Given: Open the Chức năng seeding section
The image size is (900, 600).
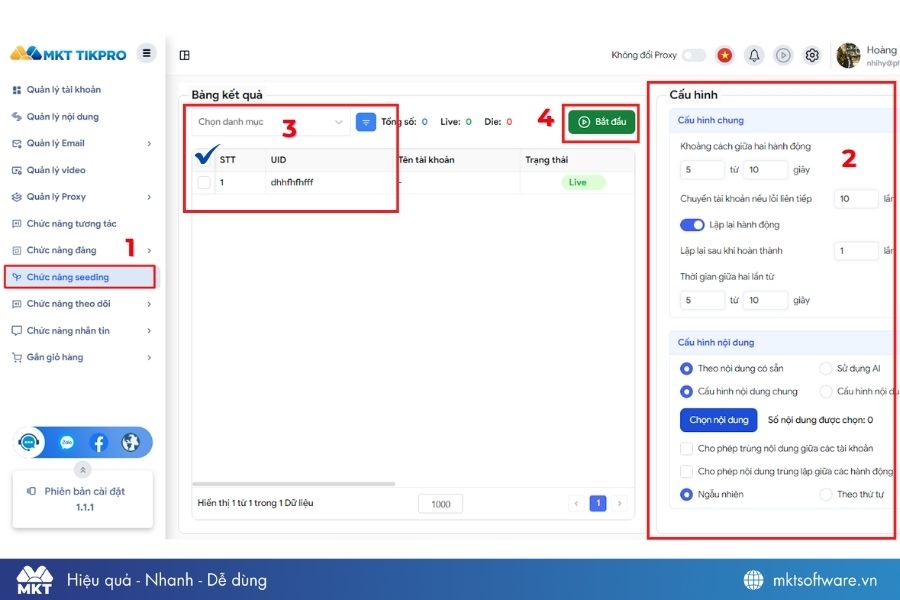Looking at the screenshot, I should pyautogui.click(x=68, y=277).
